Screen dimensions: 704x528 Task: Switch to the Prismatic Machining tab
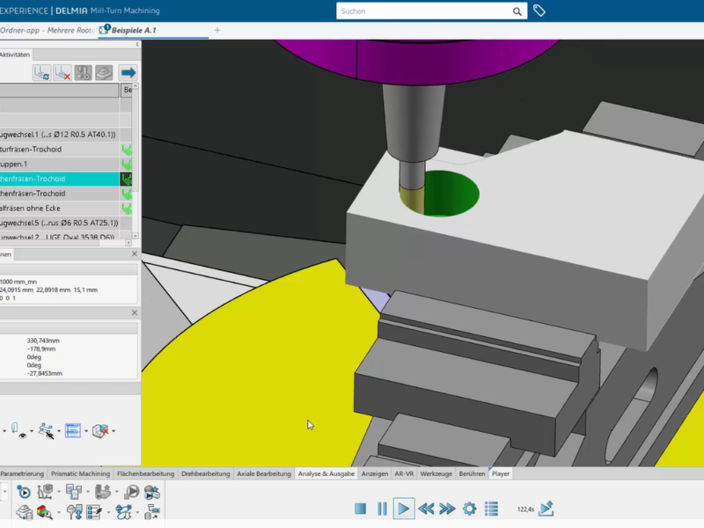pos(80,474)
